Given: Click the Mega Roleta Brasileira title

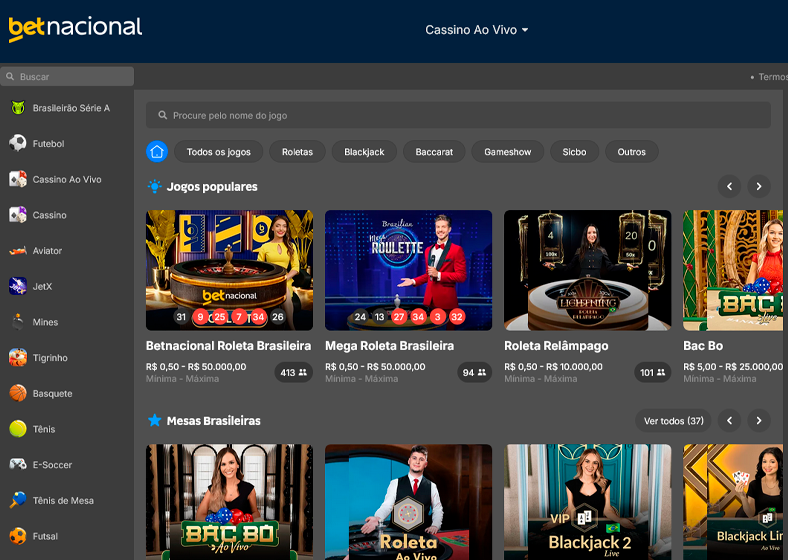Looking at the screenshot, I should click(389, 346).
